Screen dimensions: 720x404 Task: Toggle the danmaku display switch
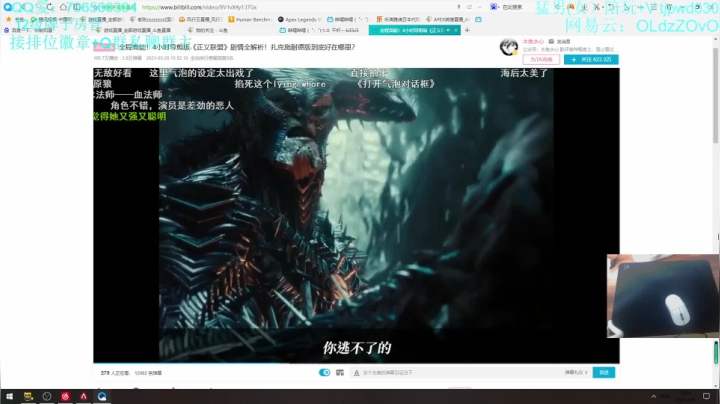pyautogui.click(x=324, y=372)
